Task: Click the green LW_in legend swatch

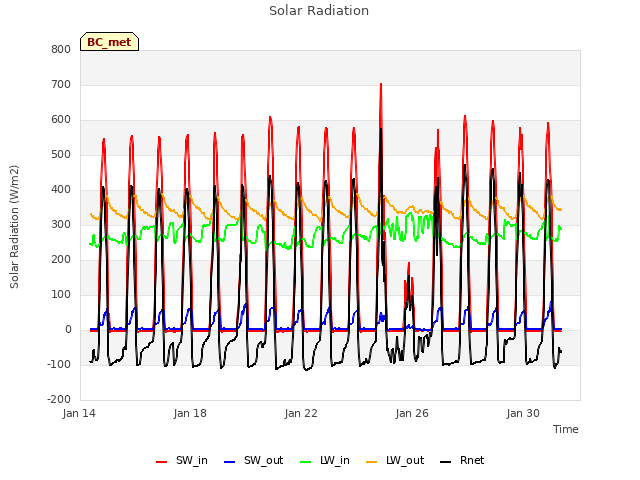Action: (306, 462)
